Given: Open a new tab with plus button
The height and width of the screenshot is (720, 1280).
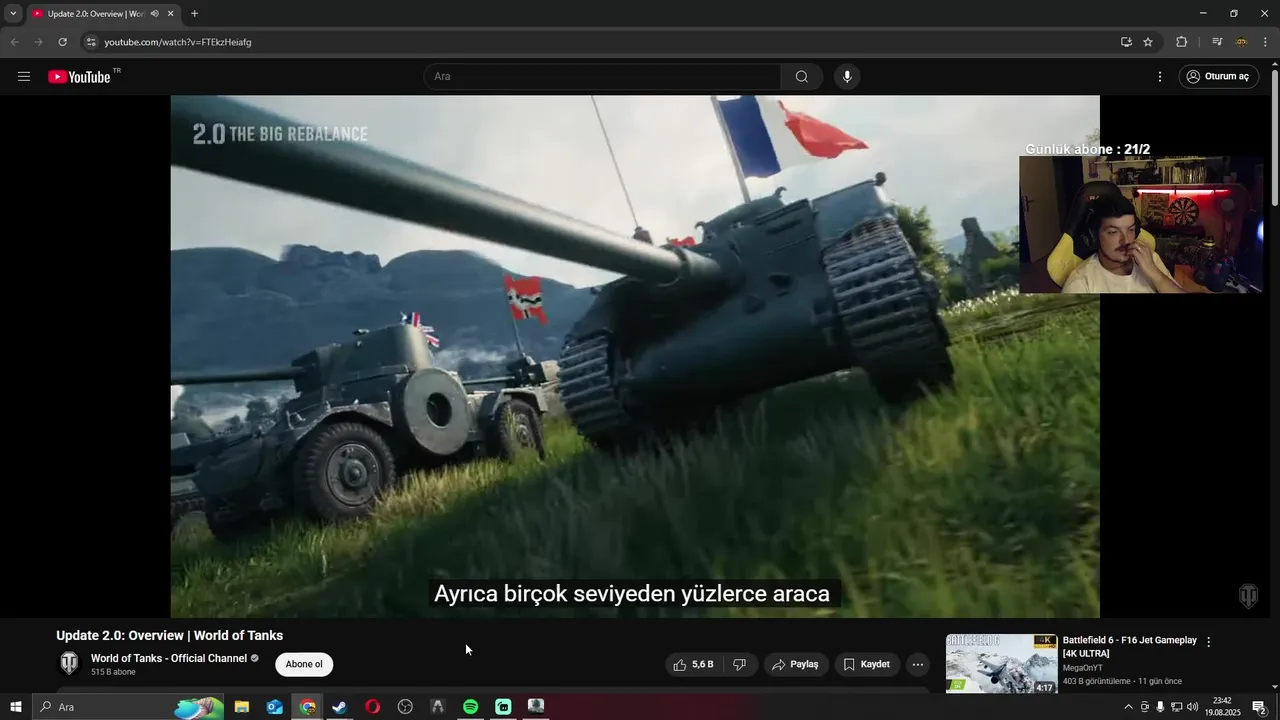Looking at the screenshot, I should pos(194,14).
